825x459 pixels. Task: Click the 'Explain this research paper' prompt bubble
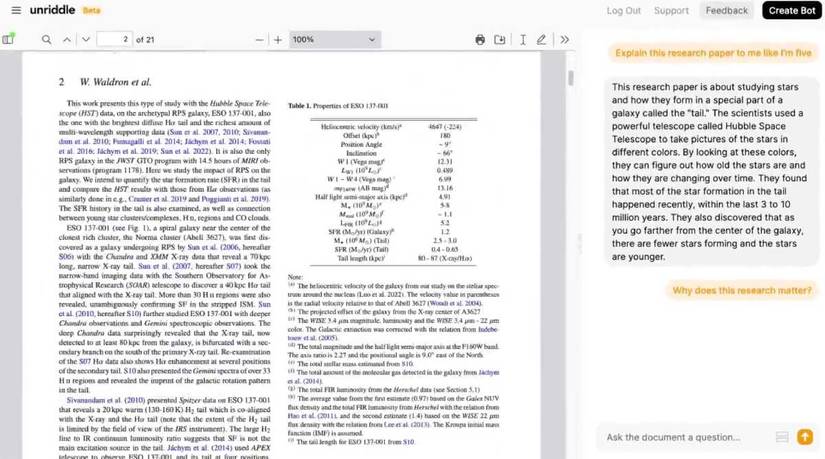pyautogui.click(x=713, y=53)
